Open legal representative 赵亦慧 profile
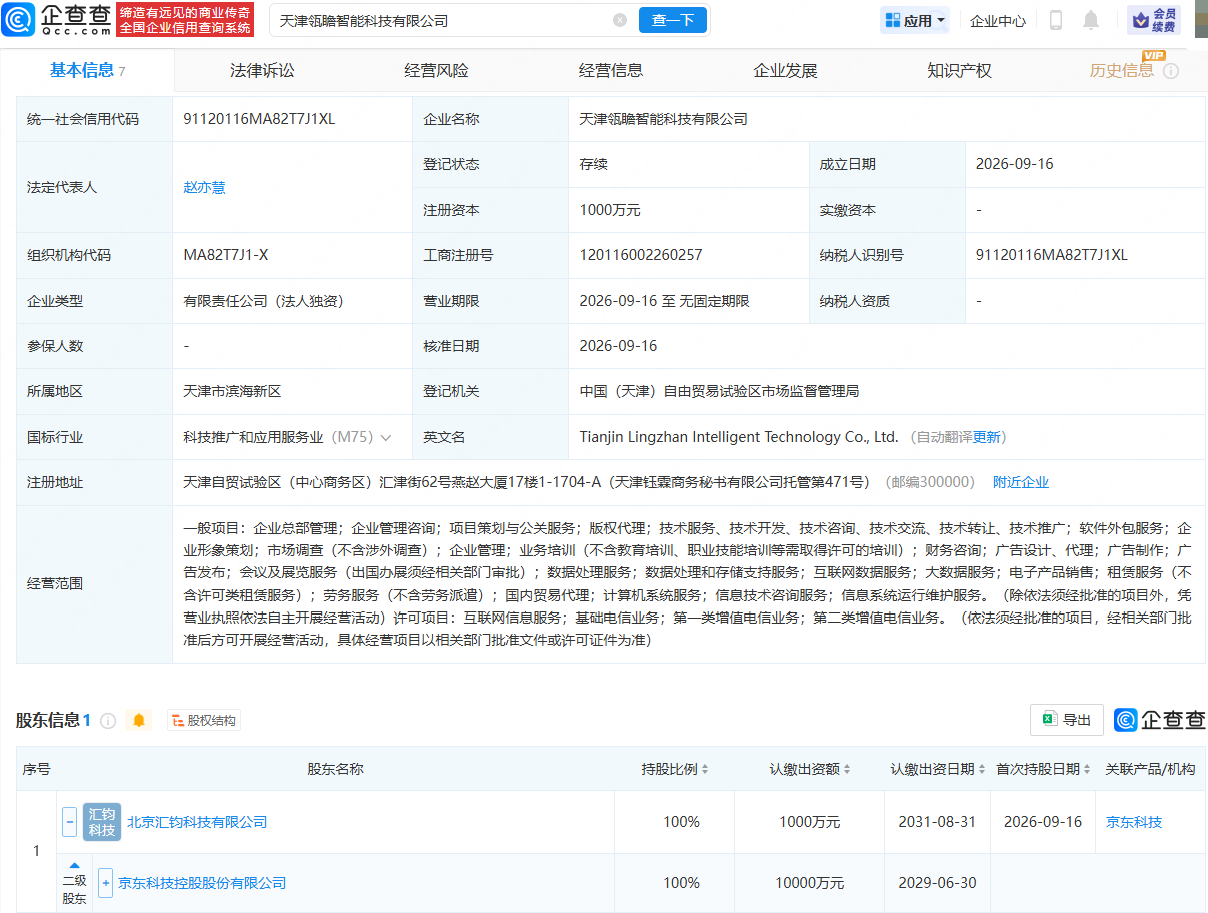Viewport: 1208px width, 913px height. [x=204, y=187]
